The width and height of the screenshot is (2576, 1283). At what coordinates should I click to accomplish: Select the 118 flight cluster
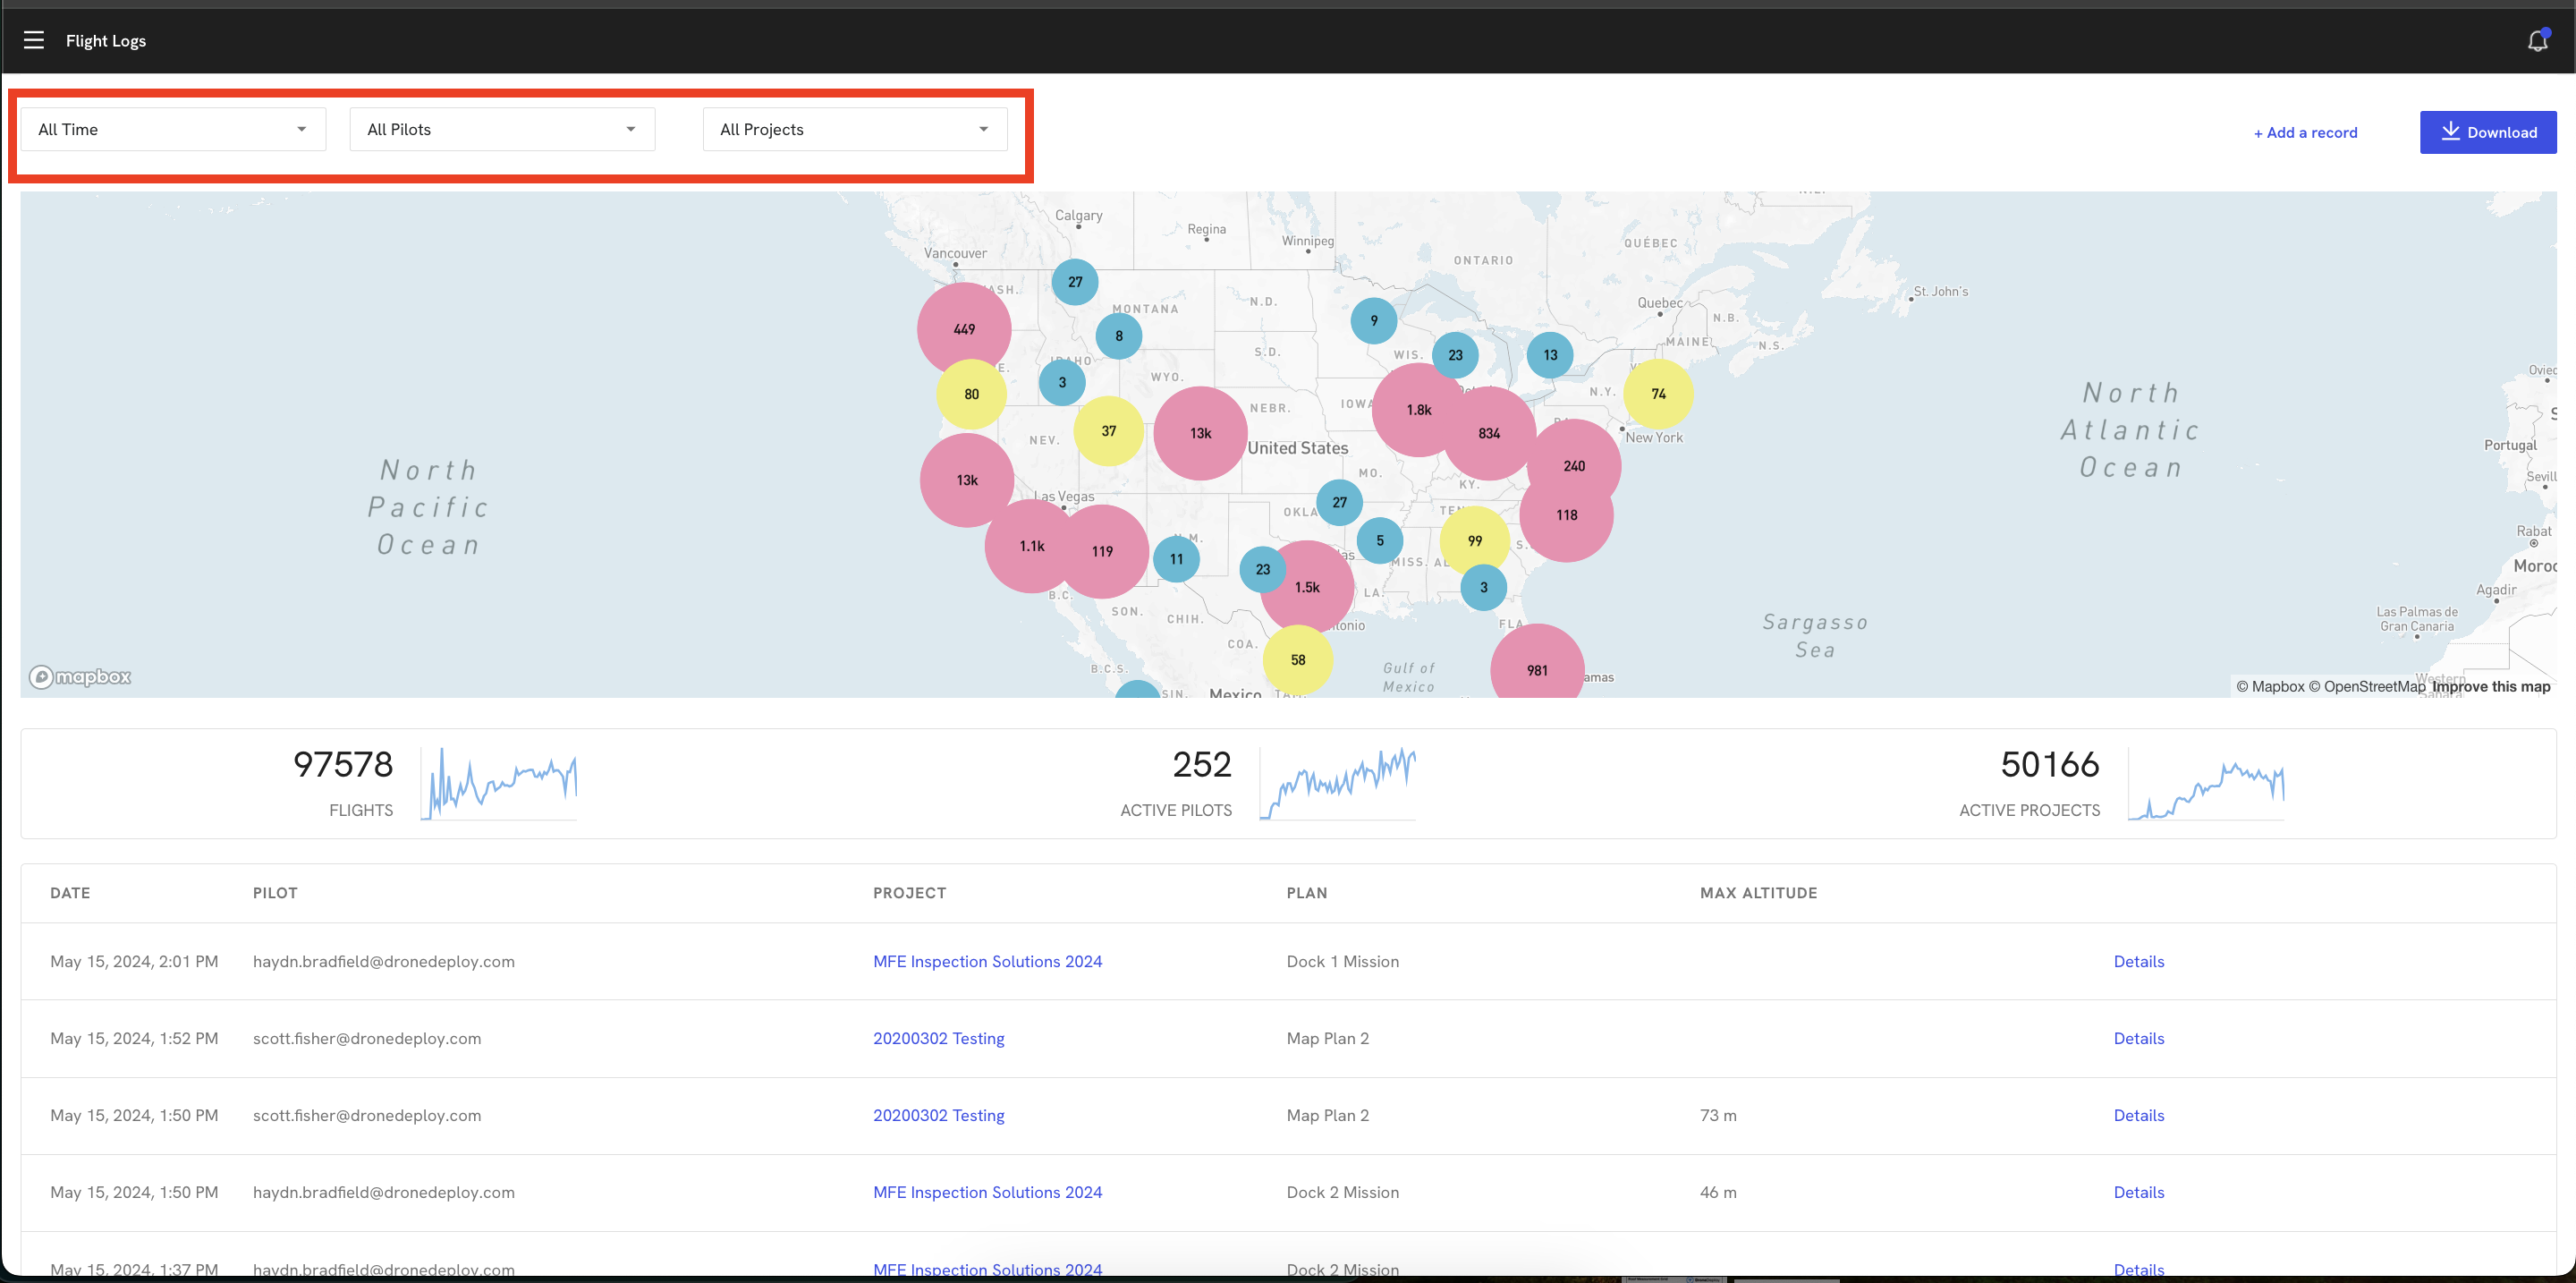point(1566,515)
